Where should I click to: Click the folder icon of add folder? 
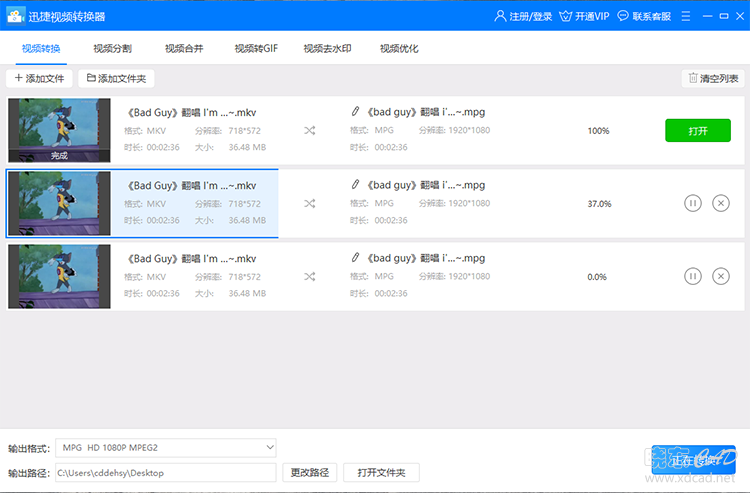coord(91,78)
